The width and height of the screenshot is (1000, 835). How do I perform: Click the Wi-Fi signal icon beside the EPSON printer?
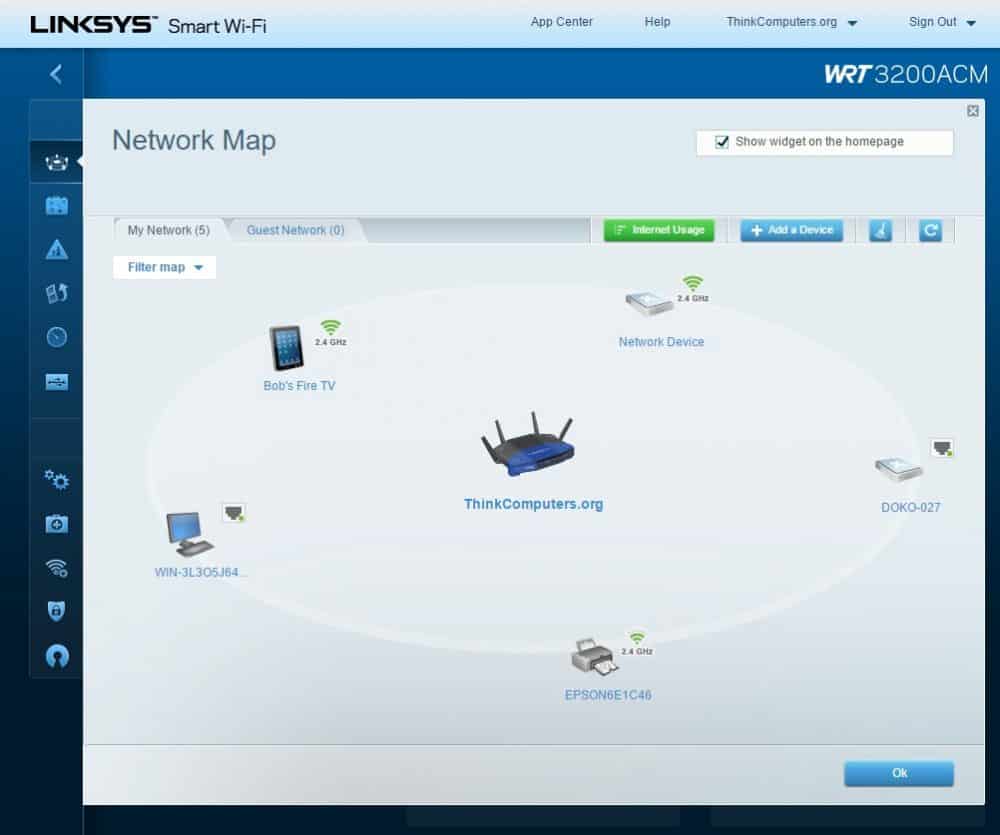[636, 639]
